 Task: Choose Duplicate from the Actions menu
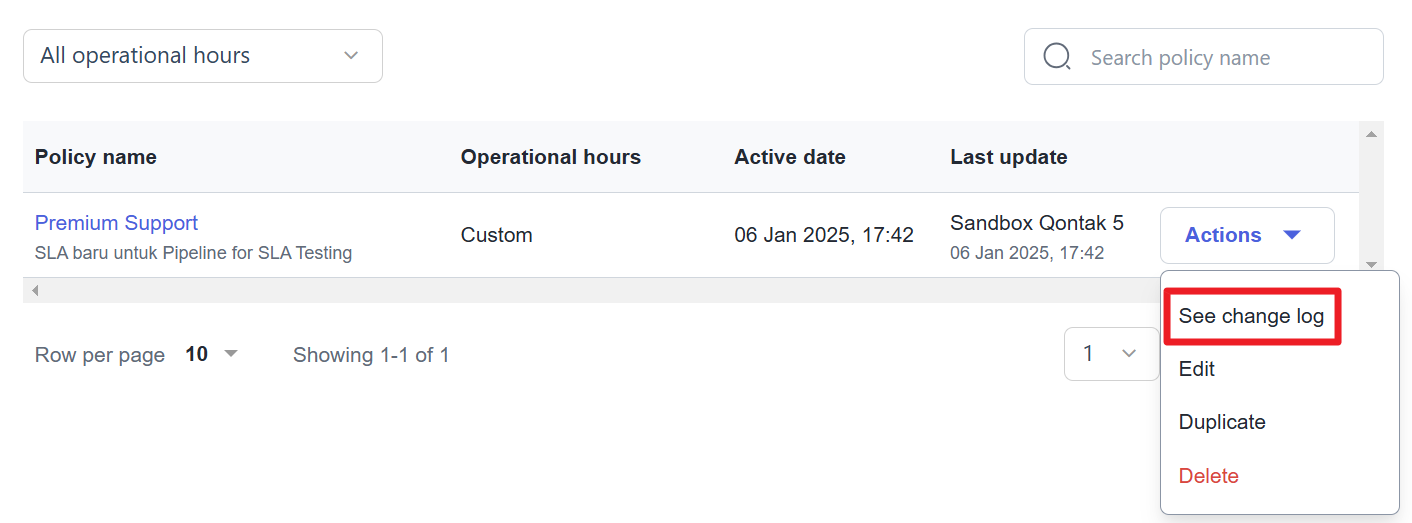tap(1222, 422)
